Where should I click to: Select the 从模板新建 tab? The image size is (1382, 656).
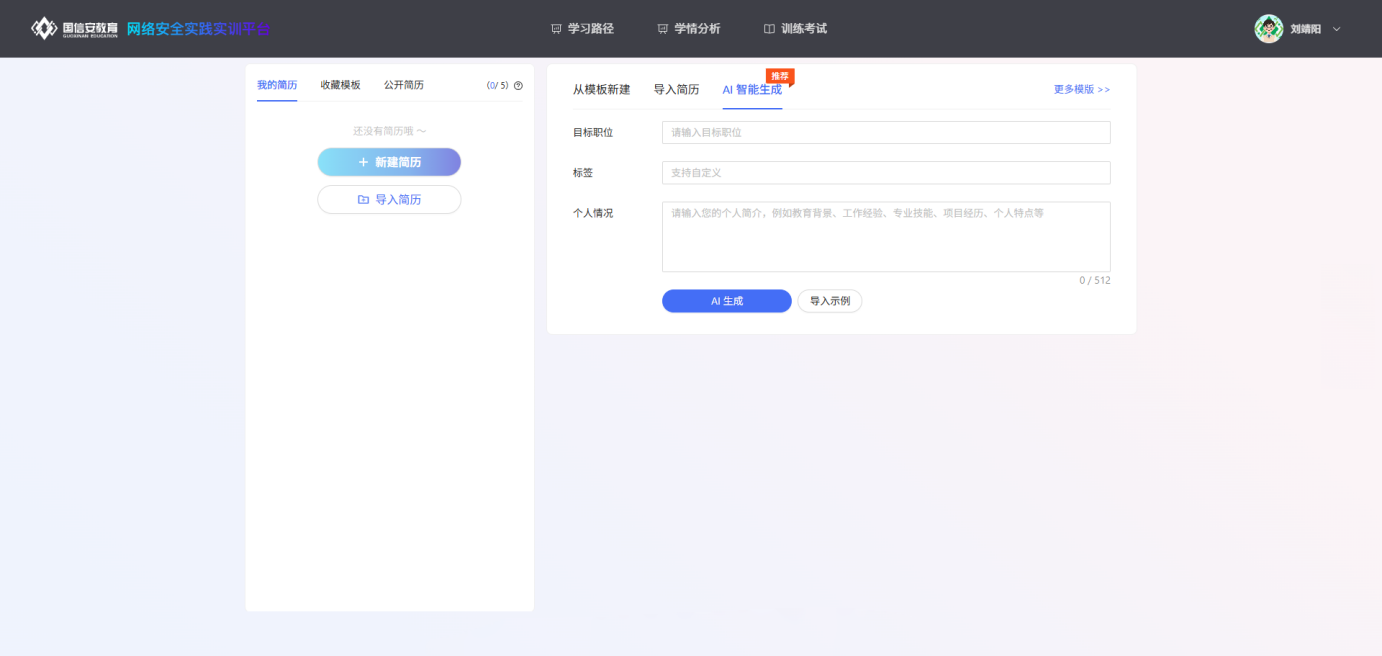coord(601,90)
